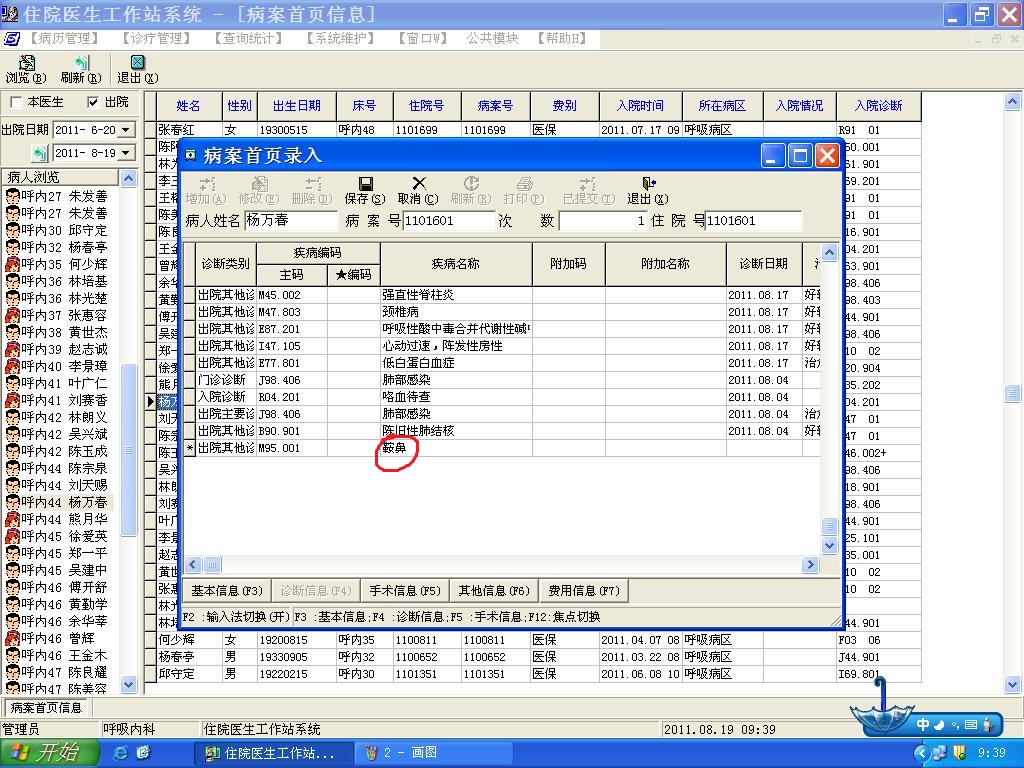Image resolution: width=1024 pixels, height=768 pixels.
Task: Click the 删除(D) delete icon in dialog
Action: coord(312,184)
